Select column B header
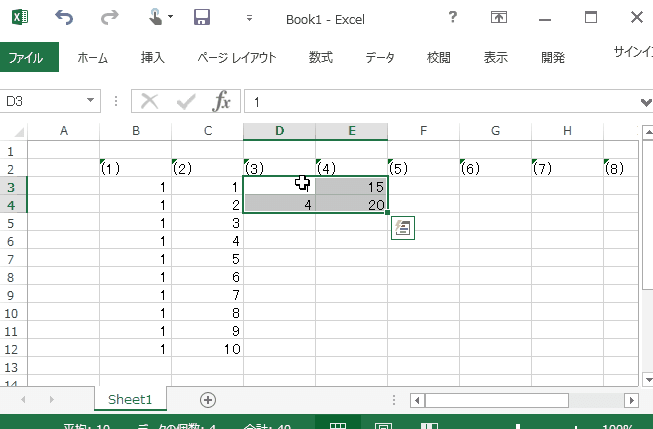This screenshot has height=429, width=653. pyautogui.click(x=136, y=131)
